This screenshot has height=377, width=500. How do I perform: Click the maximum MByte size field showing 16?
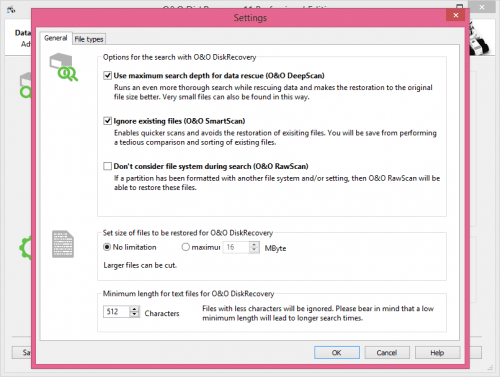[x=236, y=247]
